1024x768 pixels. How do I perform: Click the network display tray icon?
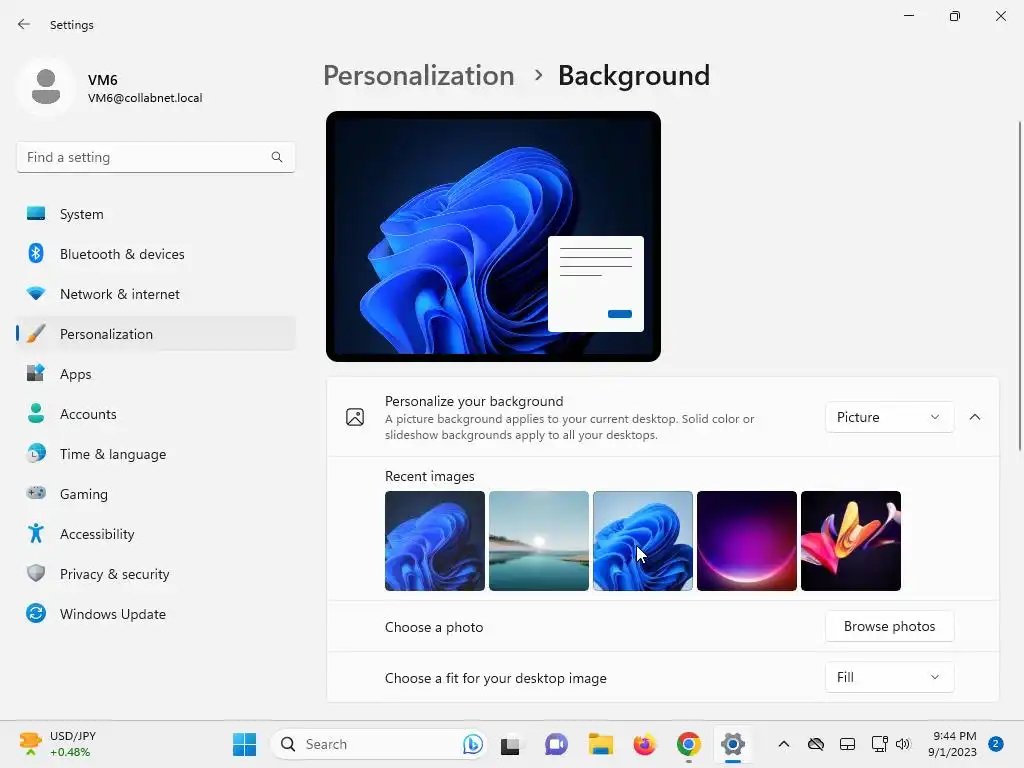pyautogui.click(x=879, y=744)
